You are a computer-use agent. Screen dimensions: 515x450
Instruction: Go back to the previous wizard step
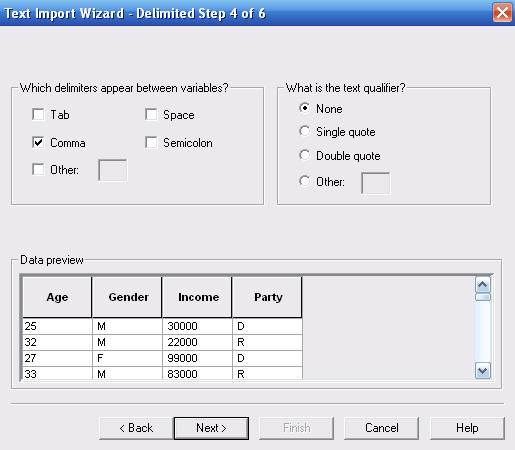[x=136, y=428]
